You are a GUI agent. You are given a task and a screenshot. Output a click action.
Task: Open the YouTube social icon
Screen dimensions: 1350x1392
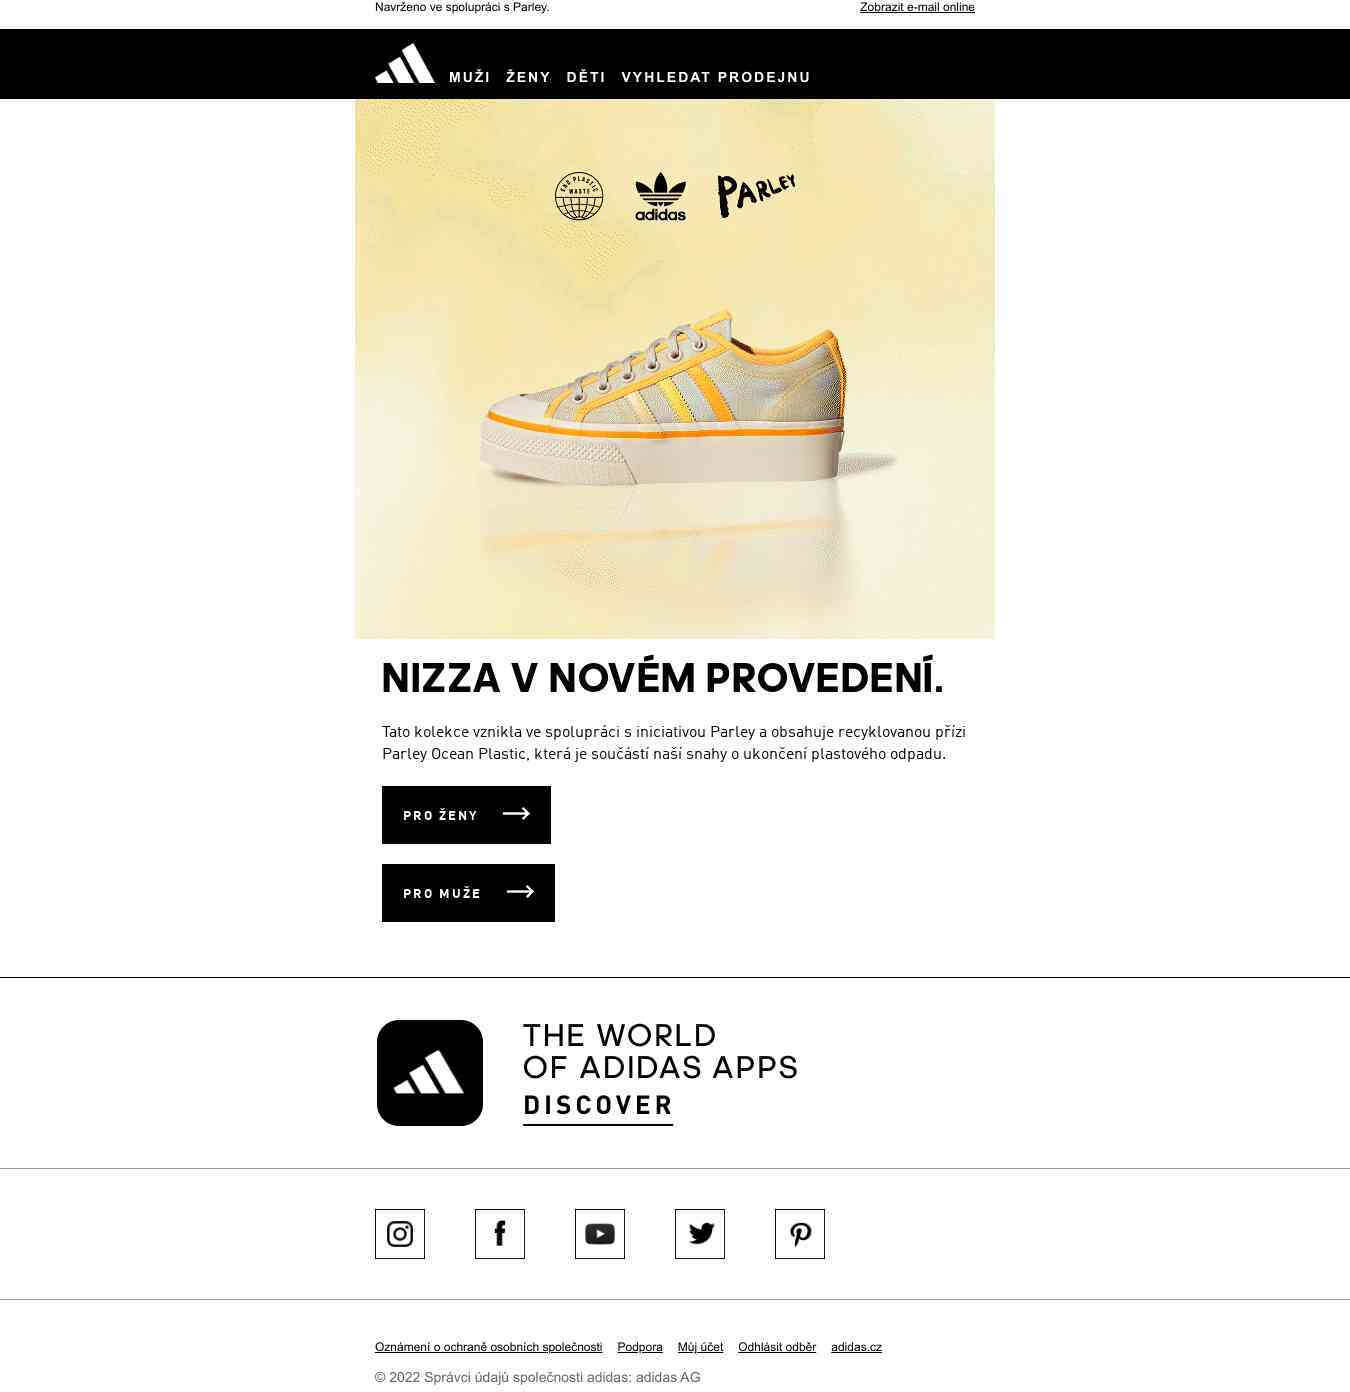click(600, 1234)
